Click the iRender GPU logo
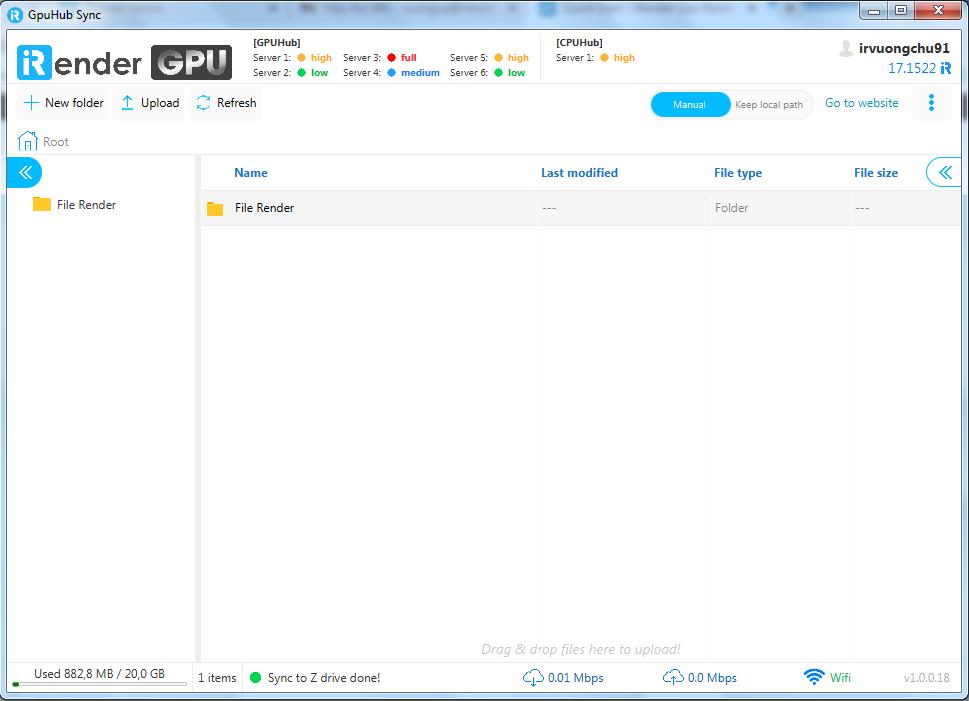969x701 pixels. tap(124, 62)
